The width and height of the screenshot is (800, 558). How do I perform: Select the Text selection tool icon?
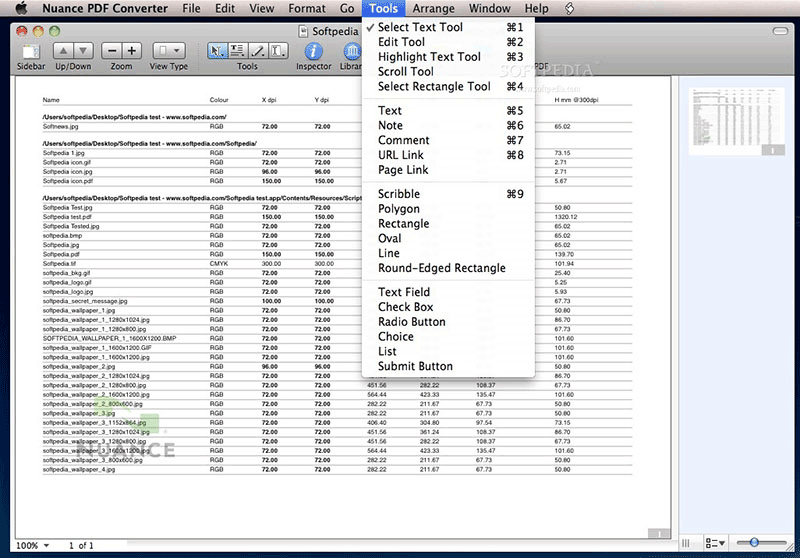click(217, 50)
